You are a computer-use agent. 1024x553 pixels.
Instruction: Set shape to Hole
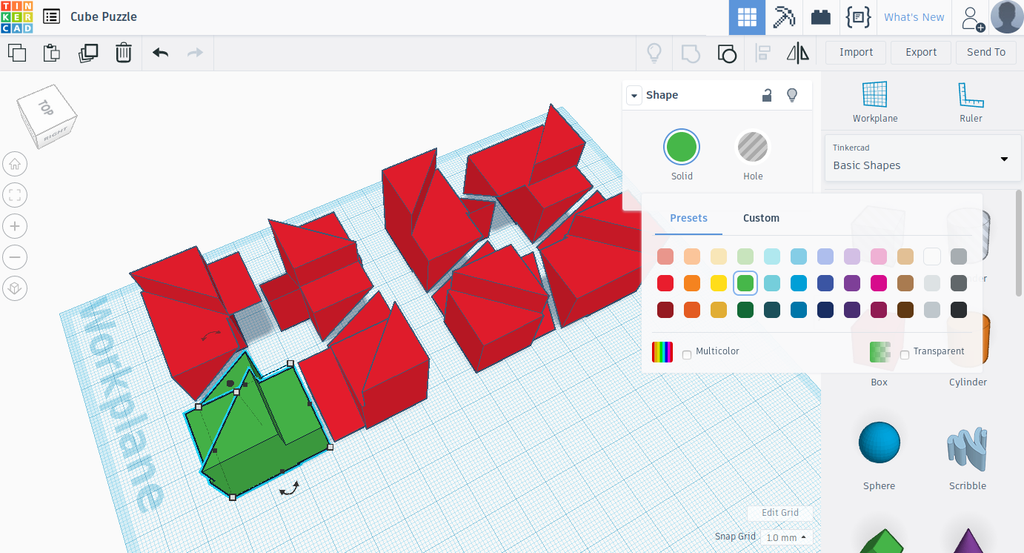point(752,147)
